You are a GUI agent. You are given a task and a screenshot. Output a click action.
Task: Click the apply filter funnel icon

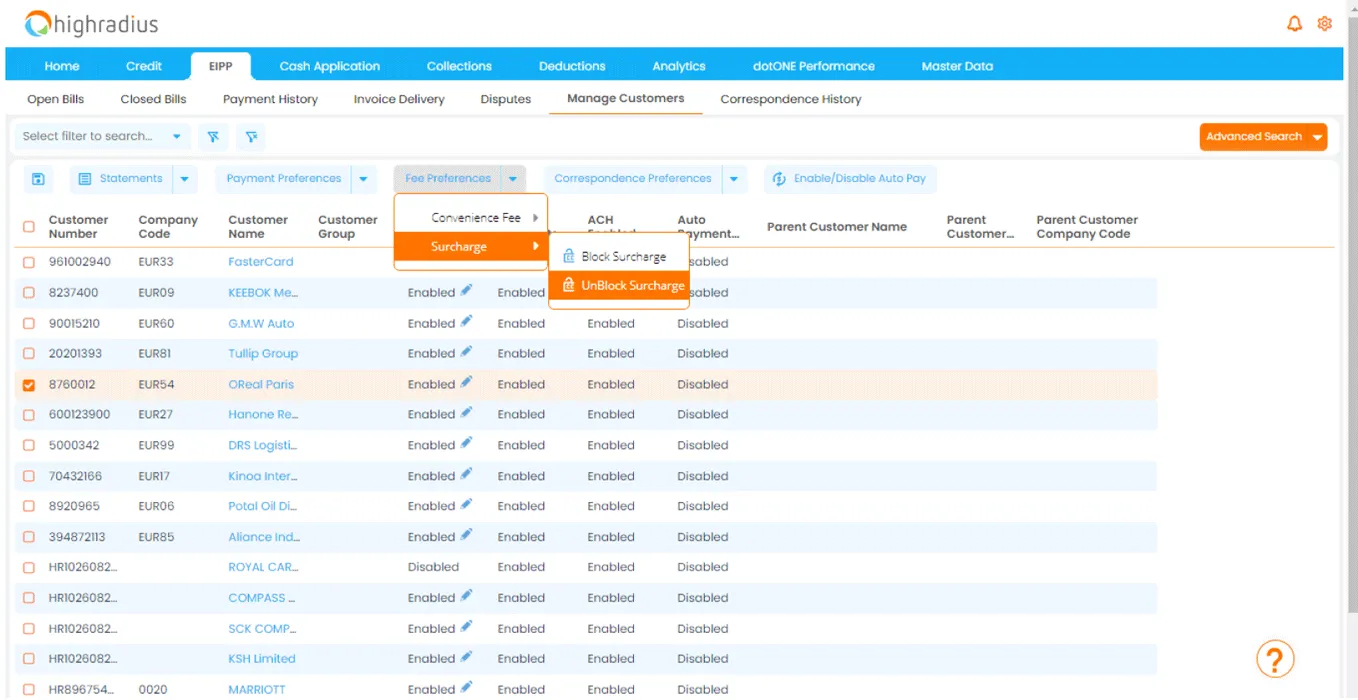213,137
